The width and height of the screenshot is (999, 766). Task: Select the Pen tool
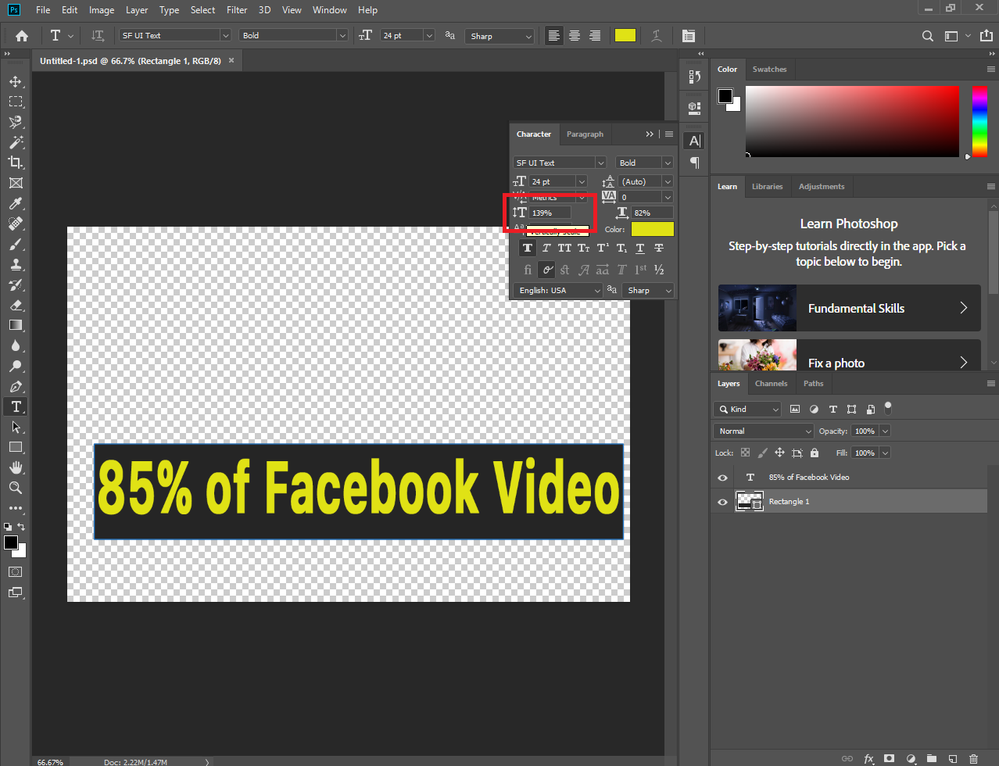click(x=15, y=386)
